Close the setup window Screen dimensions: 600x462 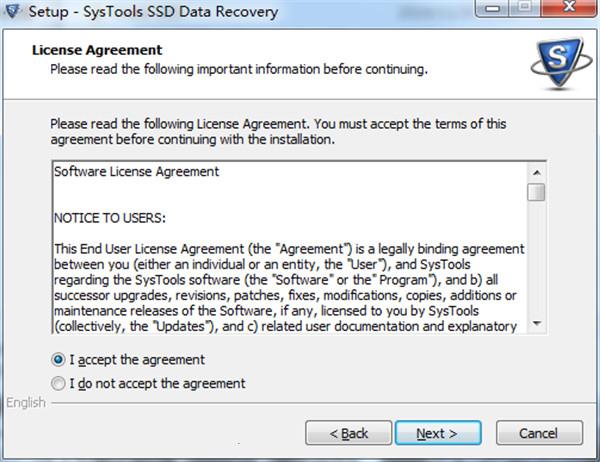click(x=570, y=8)
